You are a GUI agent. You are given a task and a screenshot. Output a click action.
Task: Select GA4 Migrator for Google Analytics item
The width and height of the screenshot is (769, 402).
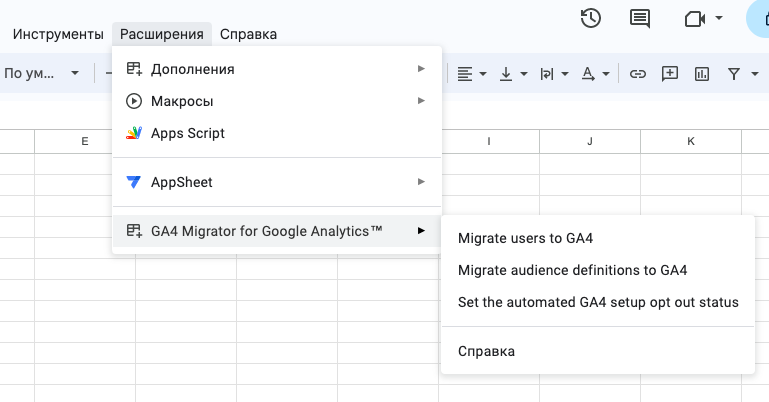tap(277, 231)
